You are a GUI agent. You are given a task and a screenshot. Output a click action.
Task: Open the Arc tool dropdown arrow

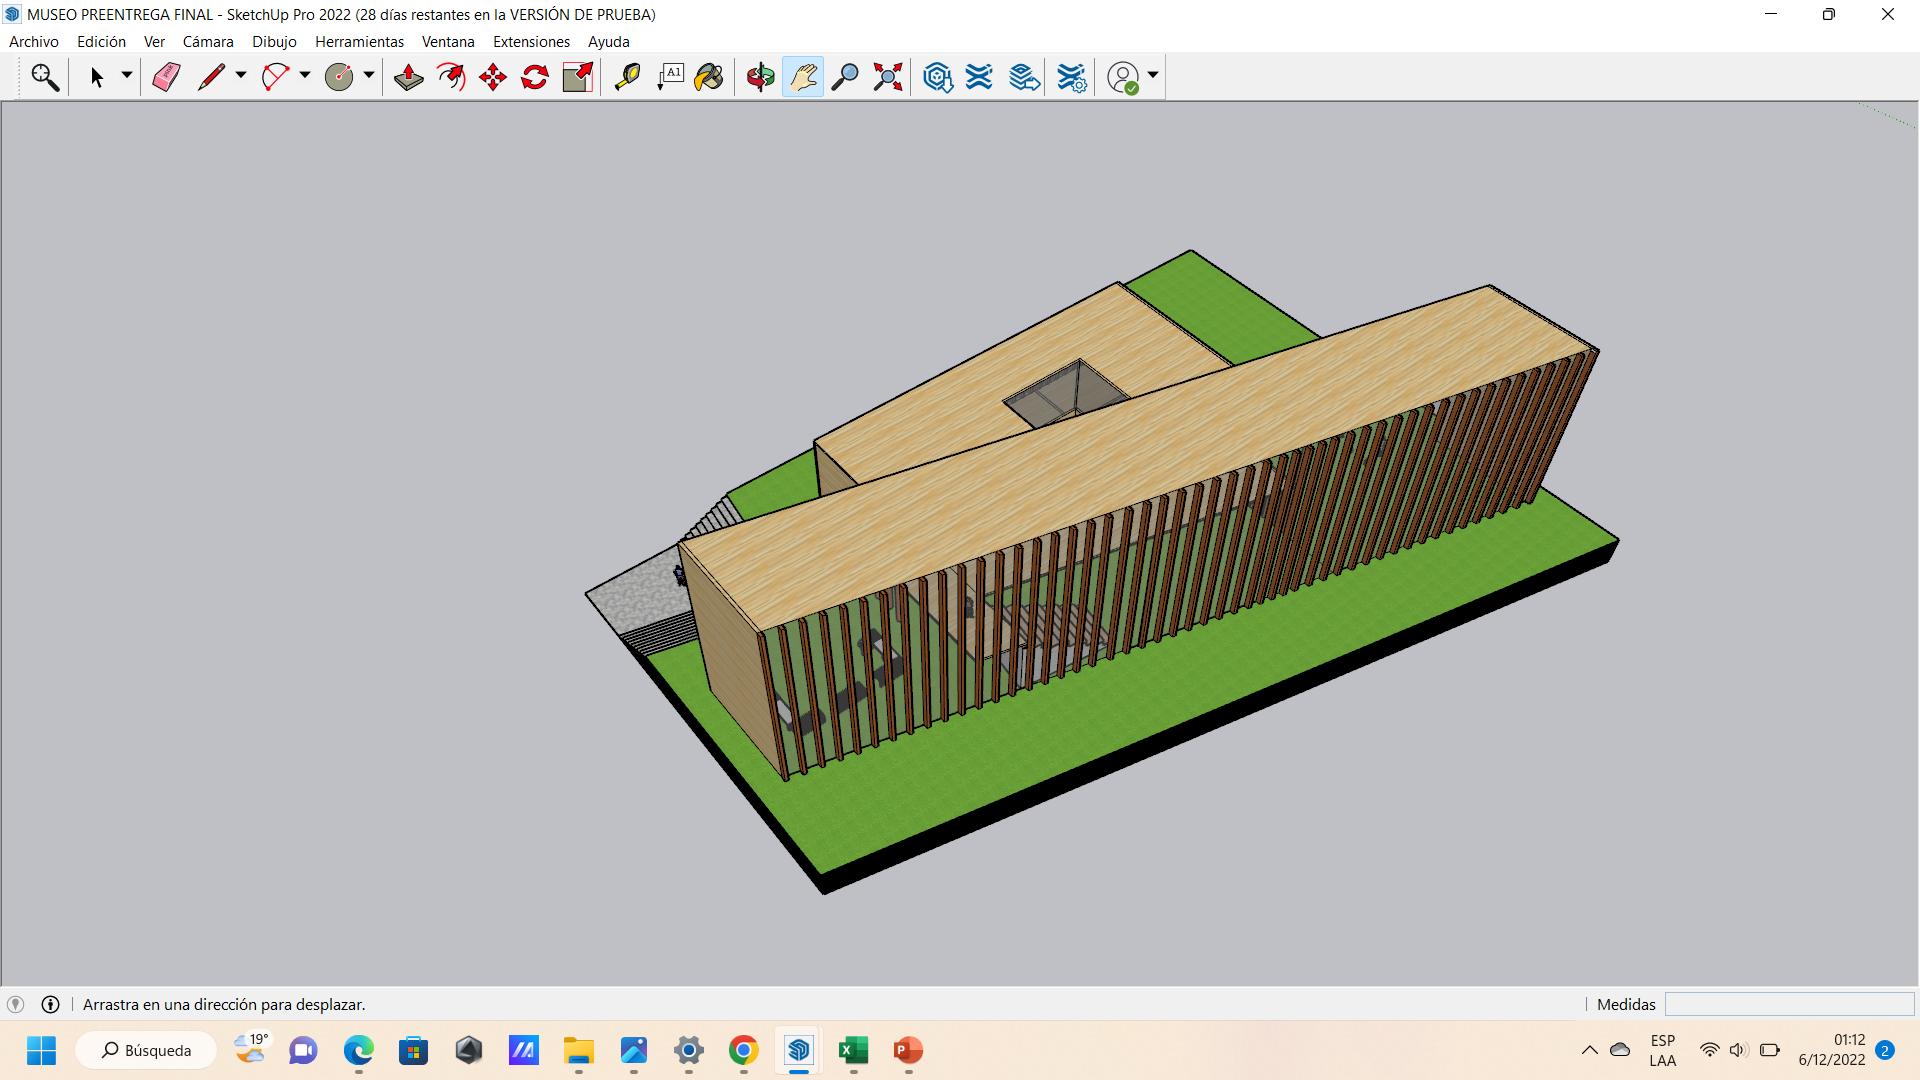point(305,76)
